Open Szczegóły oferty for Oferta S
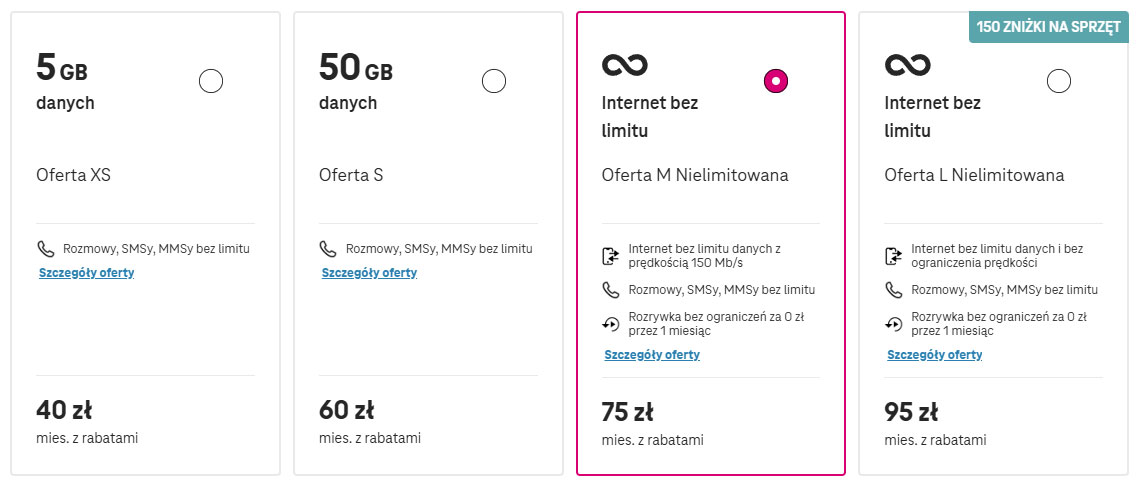Viewport: 1139px width, 486px height. [x=369, y=273]
